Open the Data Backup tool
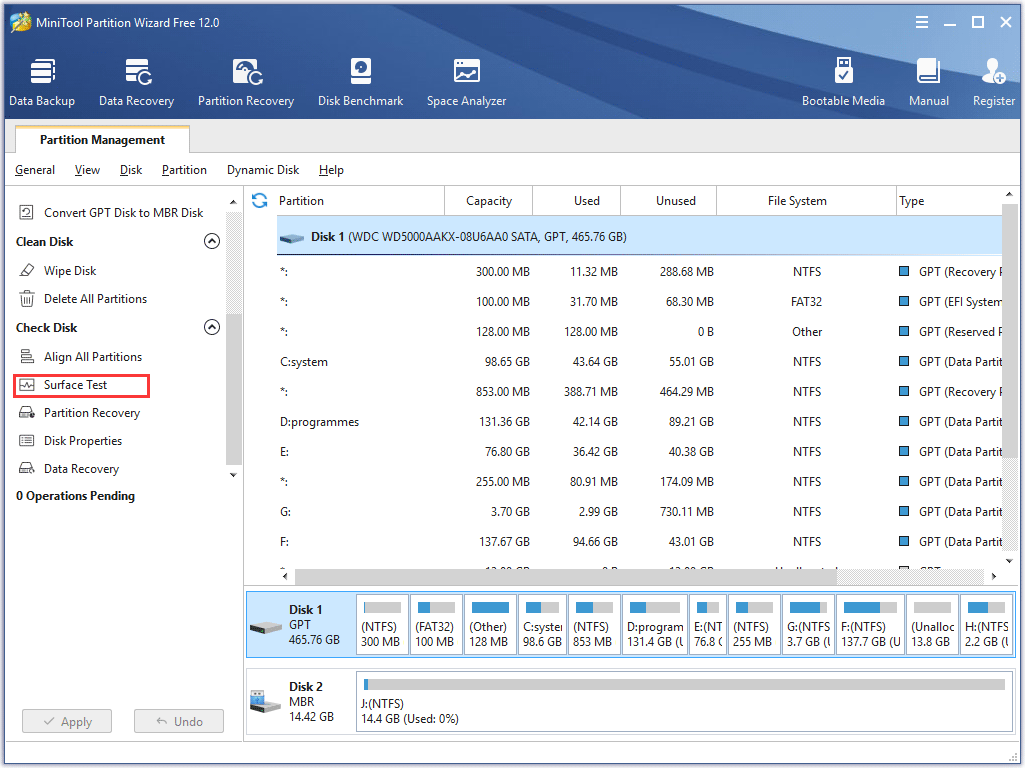The height and width of the screenshot is (768, 1025). pyautogui.click(x=42, y=82)
